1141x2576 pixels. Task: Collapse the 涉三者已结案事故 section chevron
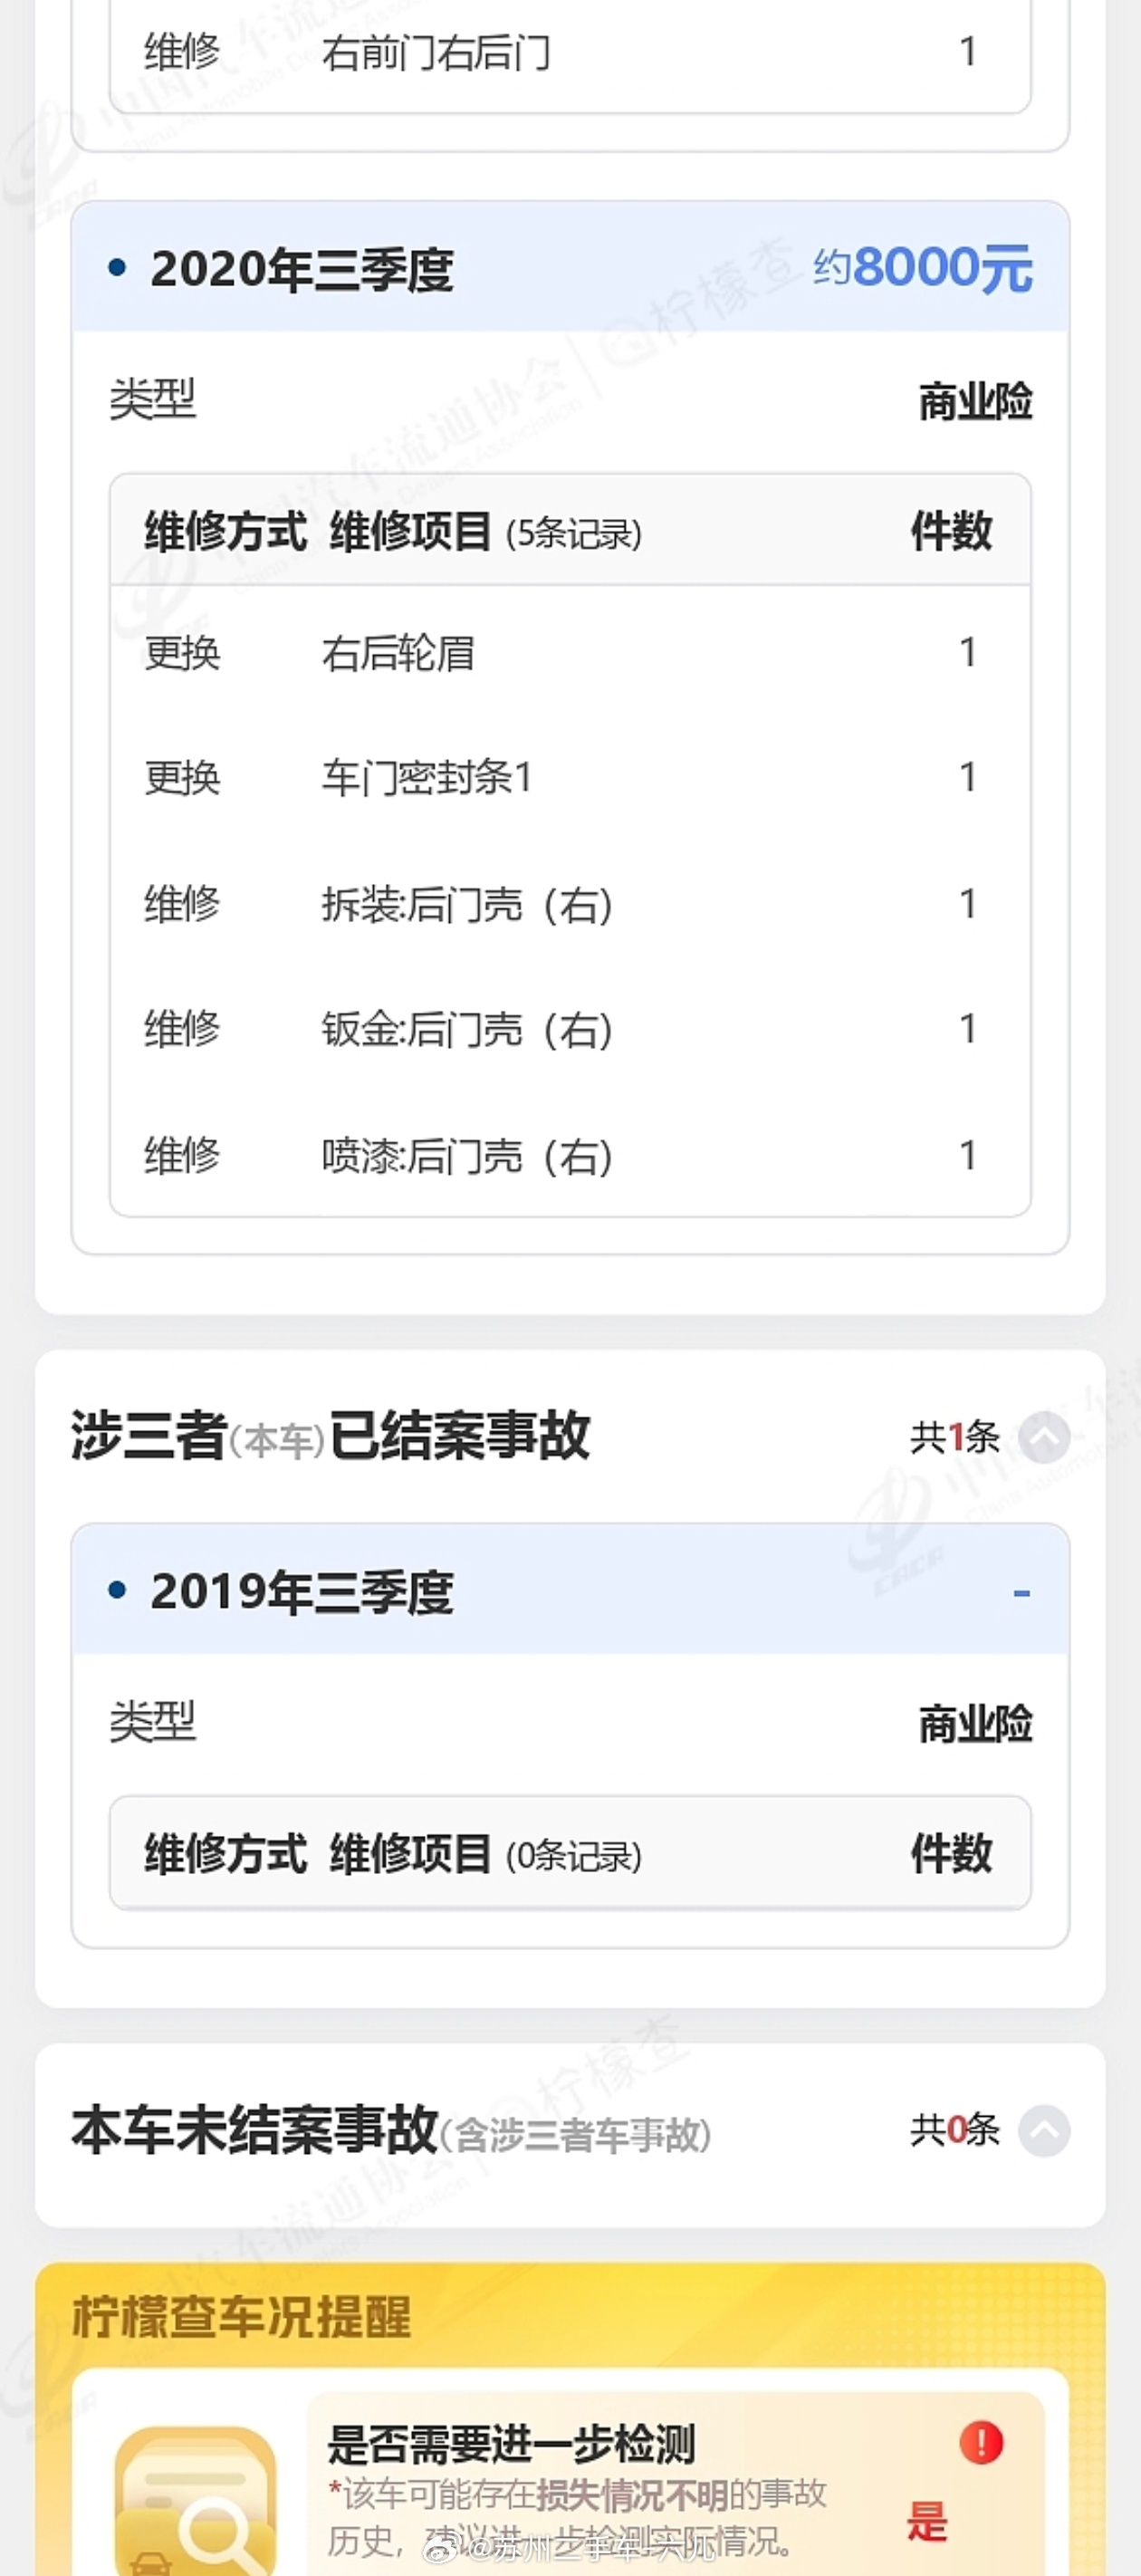(1044, 1438)
